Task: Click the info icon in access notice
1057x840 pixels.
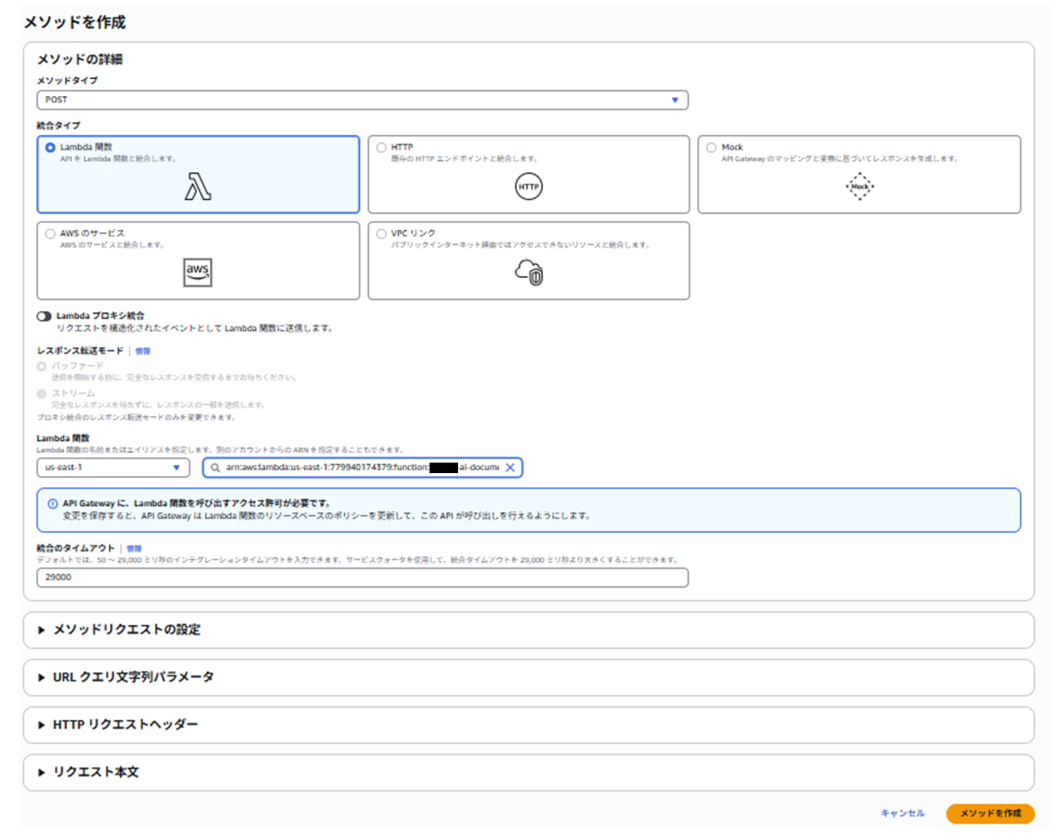Action: (52, 504)
